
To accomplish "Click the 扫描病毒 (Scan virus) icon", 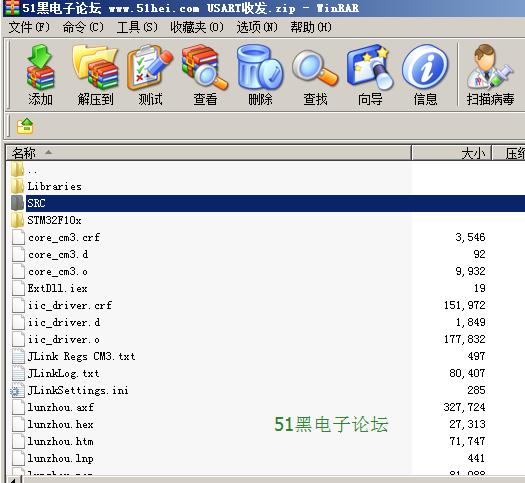I will click(x=490, y=68).
